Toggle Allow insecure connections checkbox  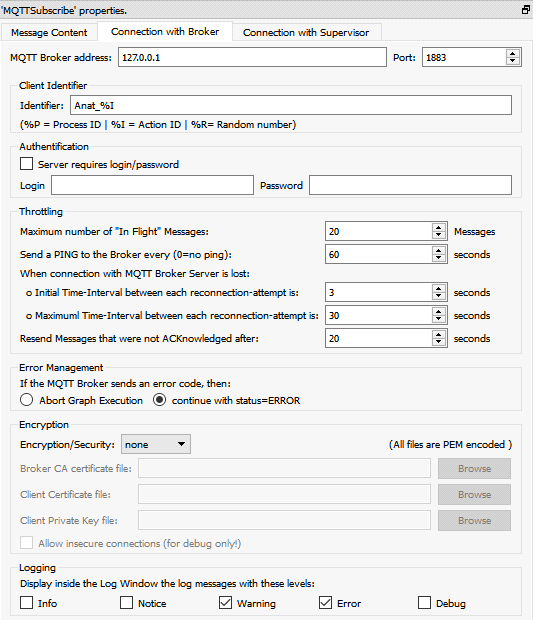[x=26, y=543]
